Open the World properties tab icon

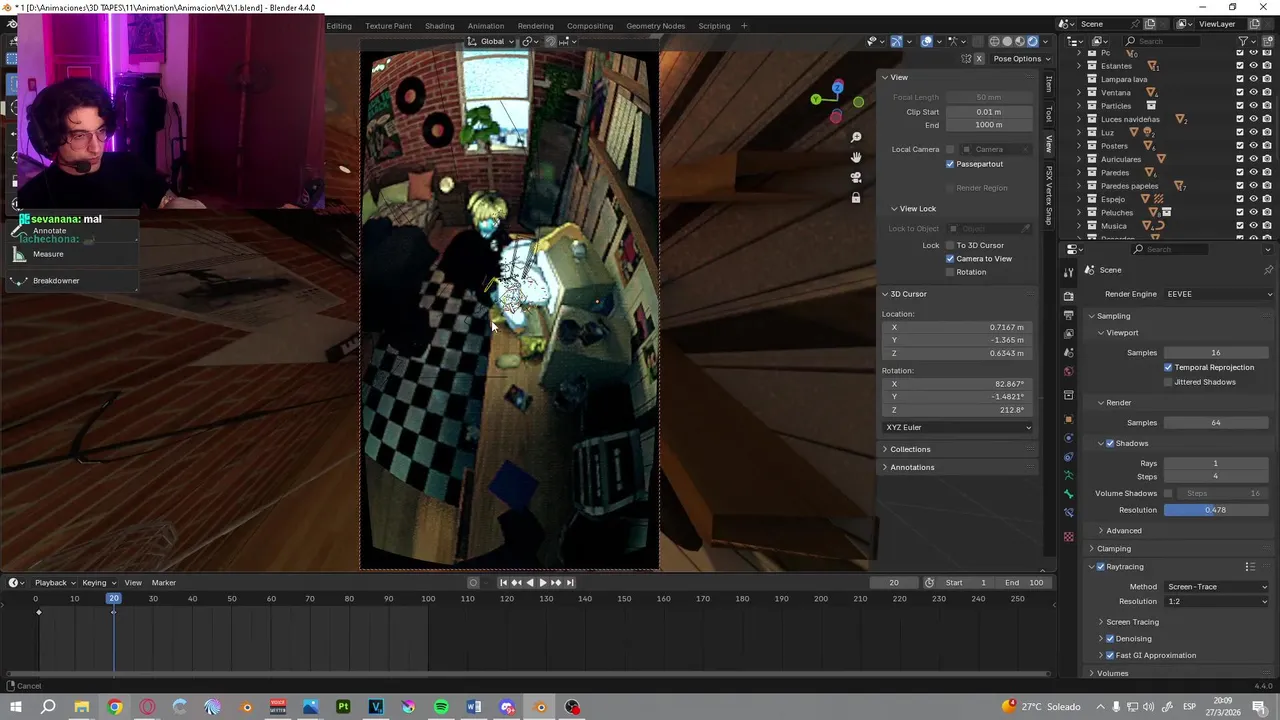[1068, 372]
